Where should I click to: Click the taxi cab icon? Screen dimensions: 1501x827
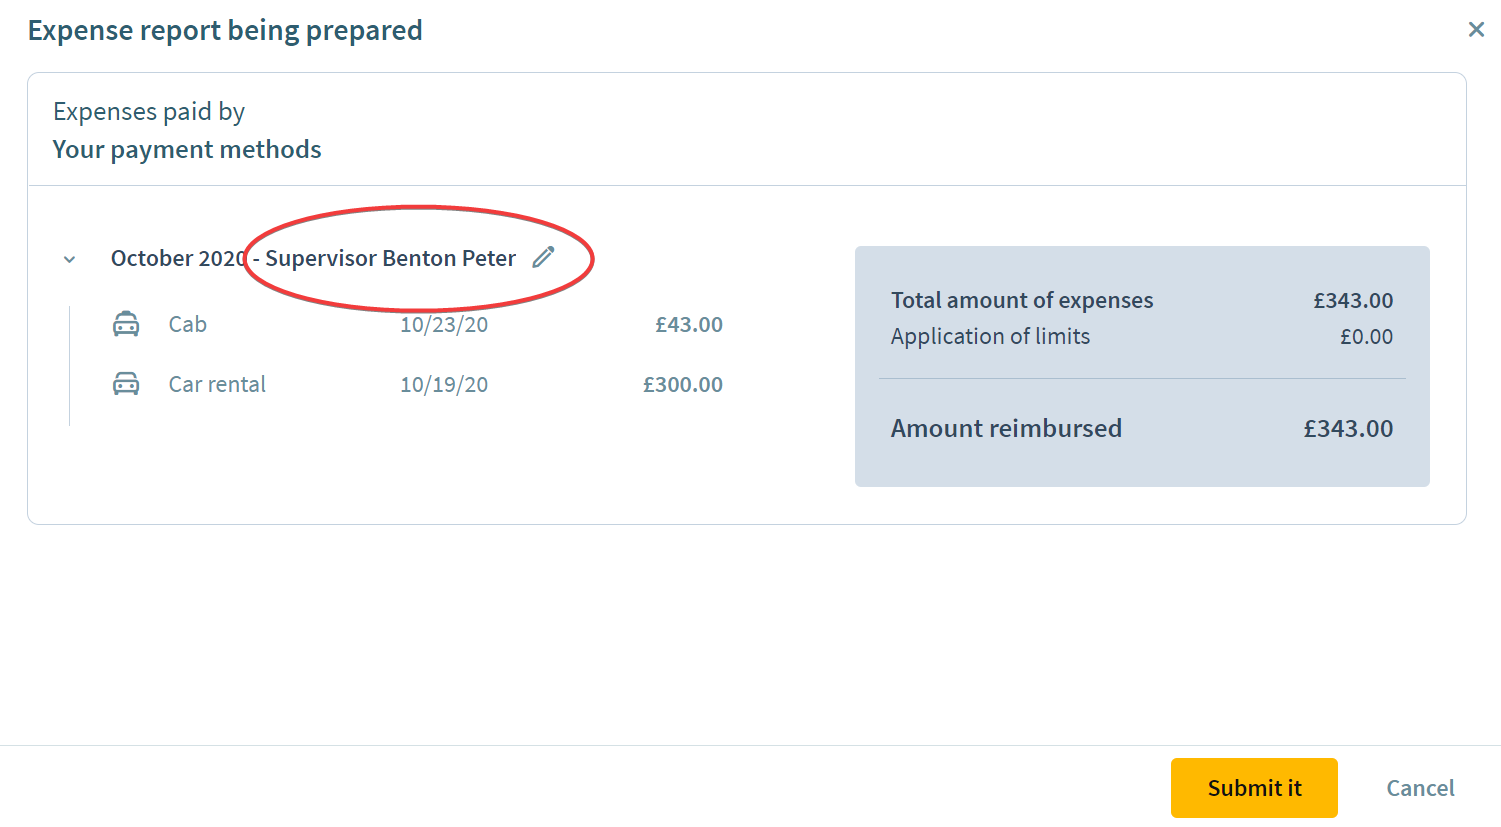[x=126, y=324]
